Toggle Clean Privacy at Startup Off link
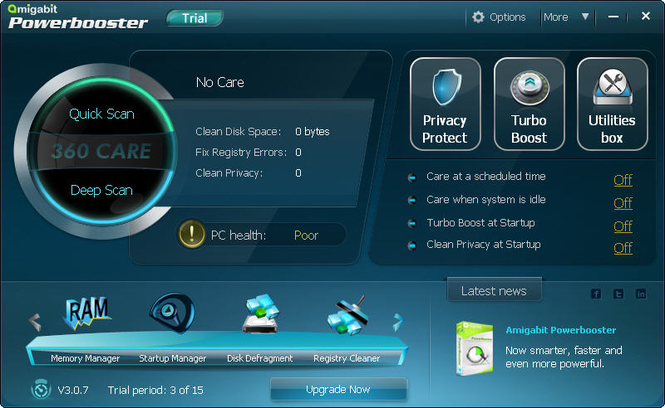665x408 pixels. [x=623, y=248]
